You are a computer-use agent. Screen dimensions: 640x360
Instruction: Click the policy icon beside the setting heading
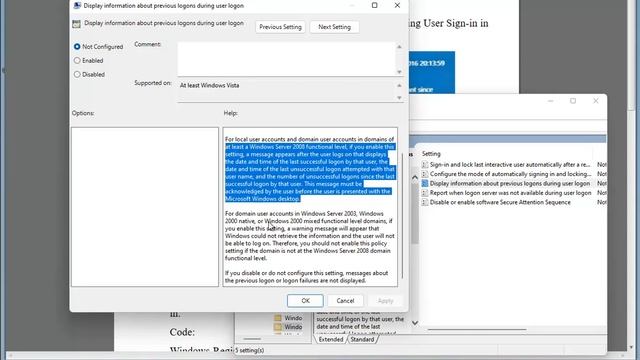(x=76, y=24)
